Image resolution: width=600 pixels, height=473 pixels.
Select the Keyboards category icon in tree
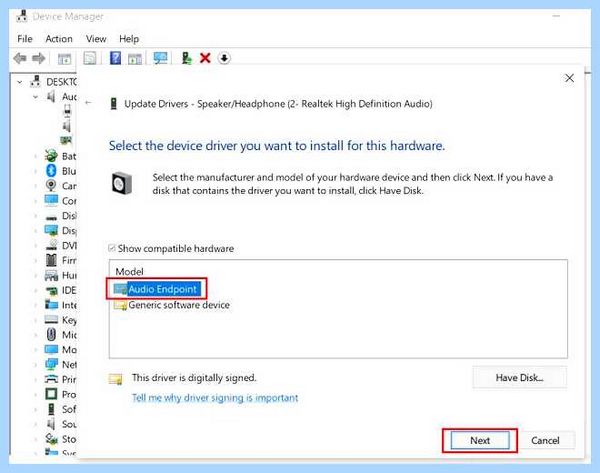tap(51, 320)
